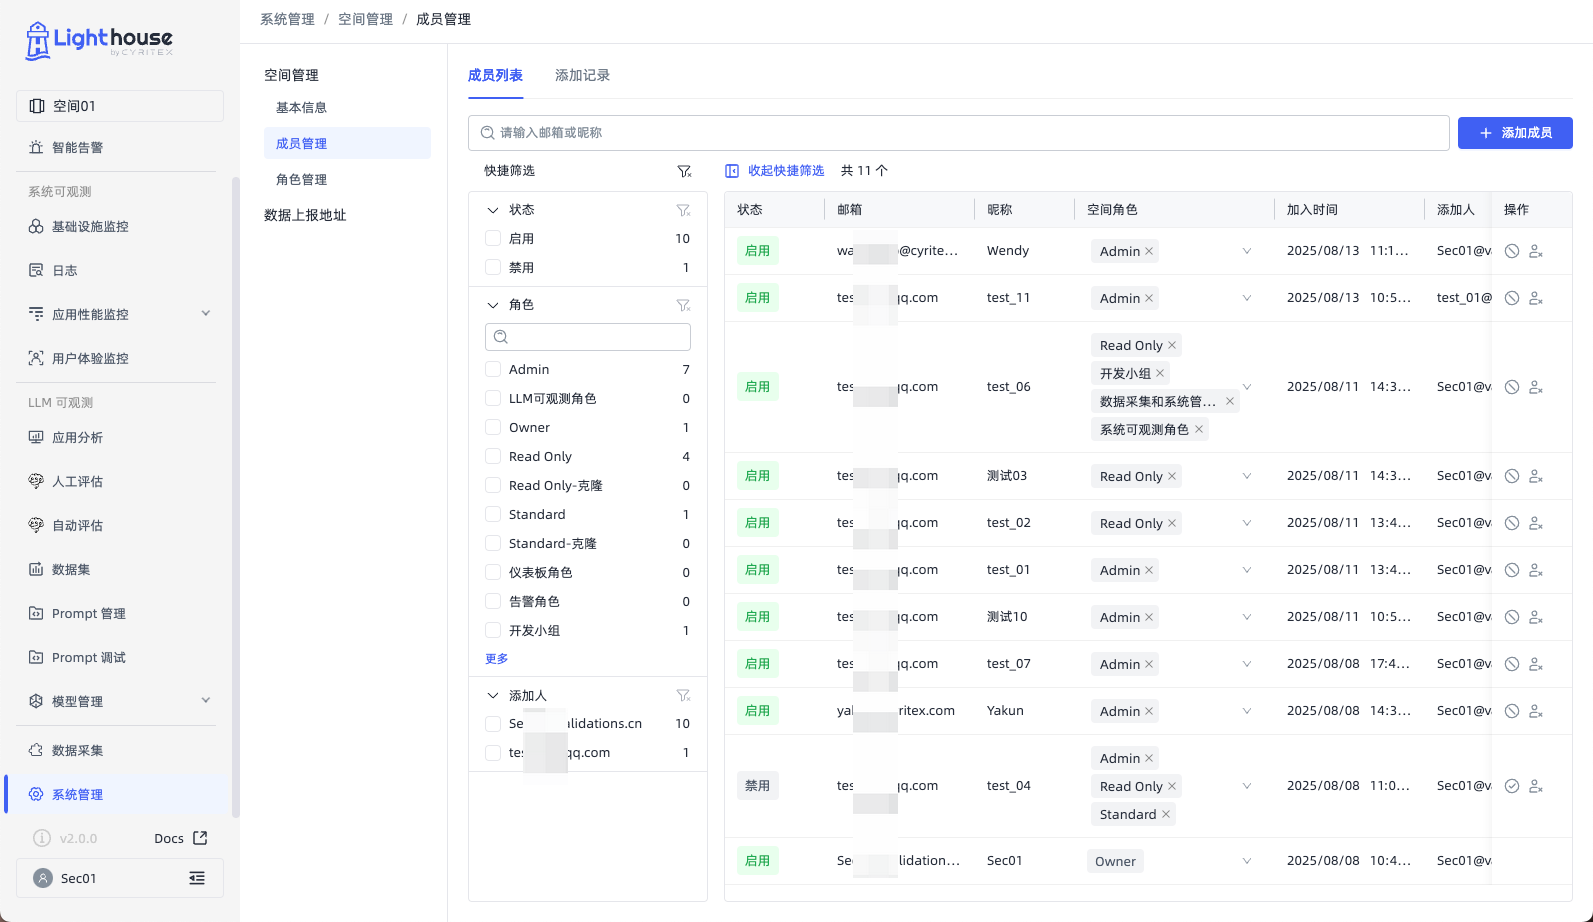Viewport: 1593px width, 922px height.
Task: Click the 添加成员 button
Action: (x=1515, y=133)
